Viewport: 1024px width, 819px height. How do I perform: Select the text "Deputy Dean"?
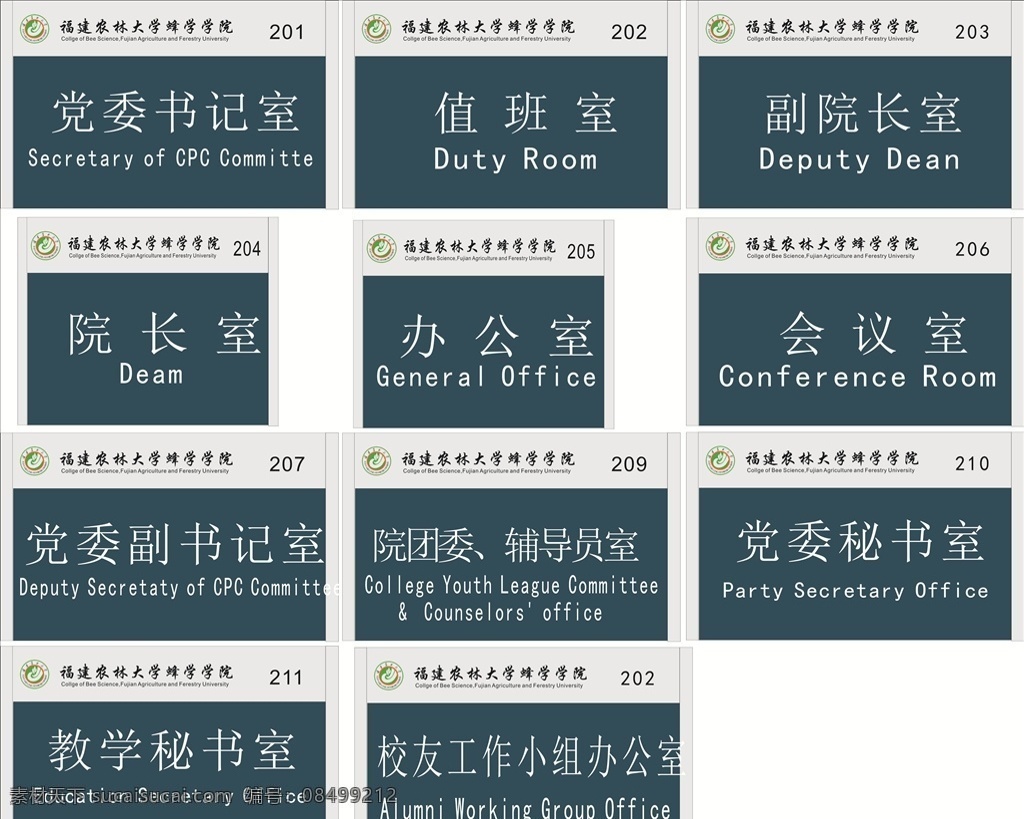click(859, 159)
